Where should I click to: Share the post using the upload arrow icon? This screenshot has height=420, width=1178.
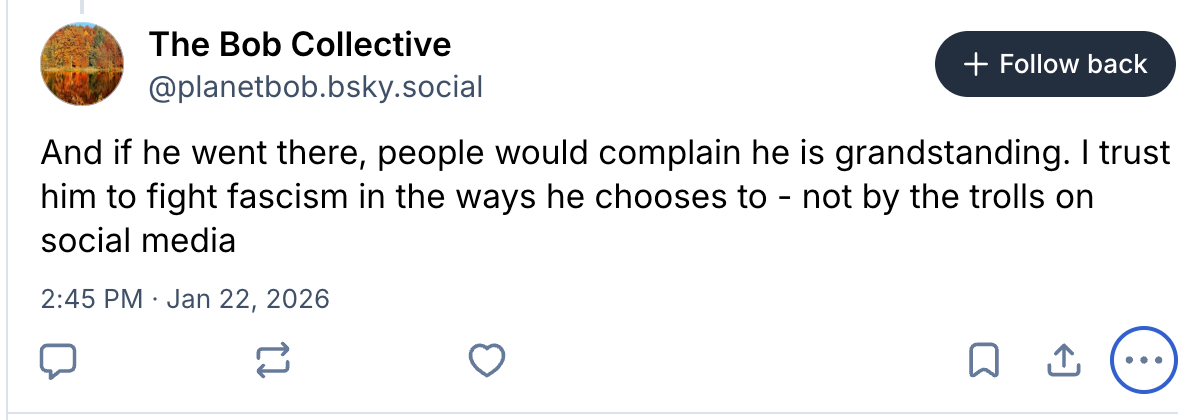(1063, 360)
